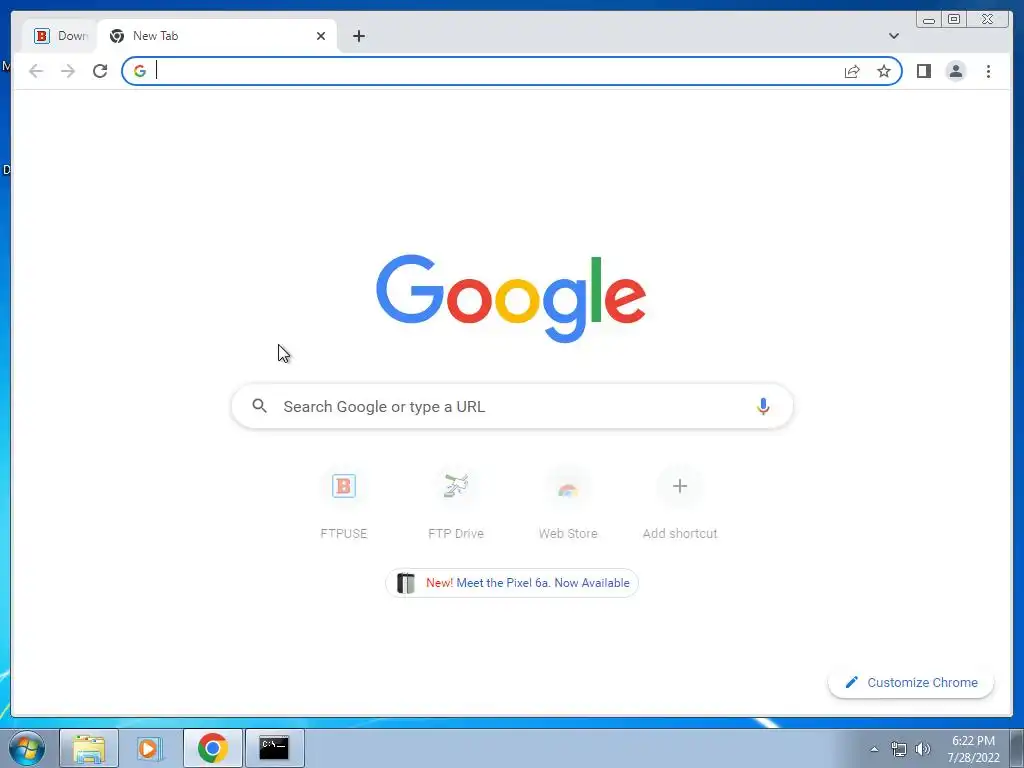Screen dimensions: 1024x768
Task: Launch Windows Media Player from the taskbar
Action: (150, 748)
